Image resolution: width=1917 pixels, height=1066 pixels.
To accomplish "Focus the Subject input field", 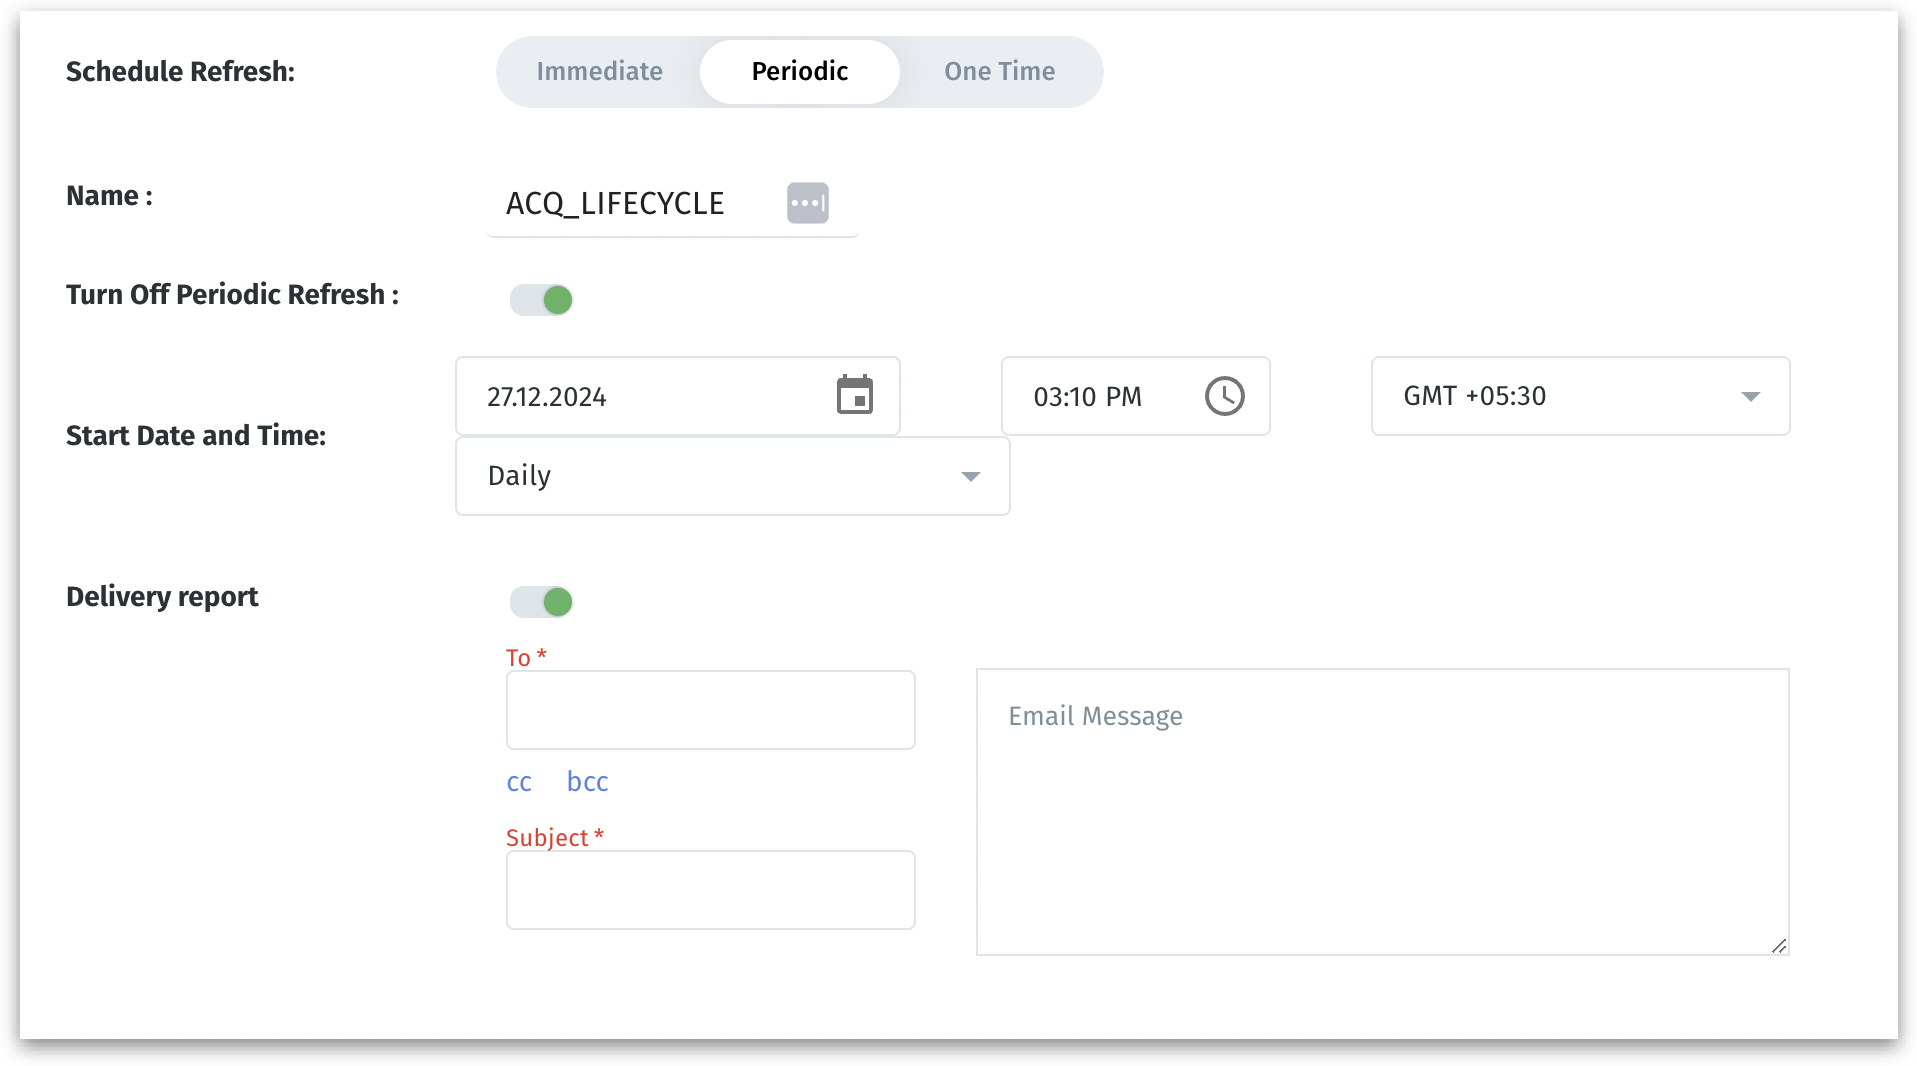I will coord(710,890).
